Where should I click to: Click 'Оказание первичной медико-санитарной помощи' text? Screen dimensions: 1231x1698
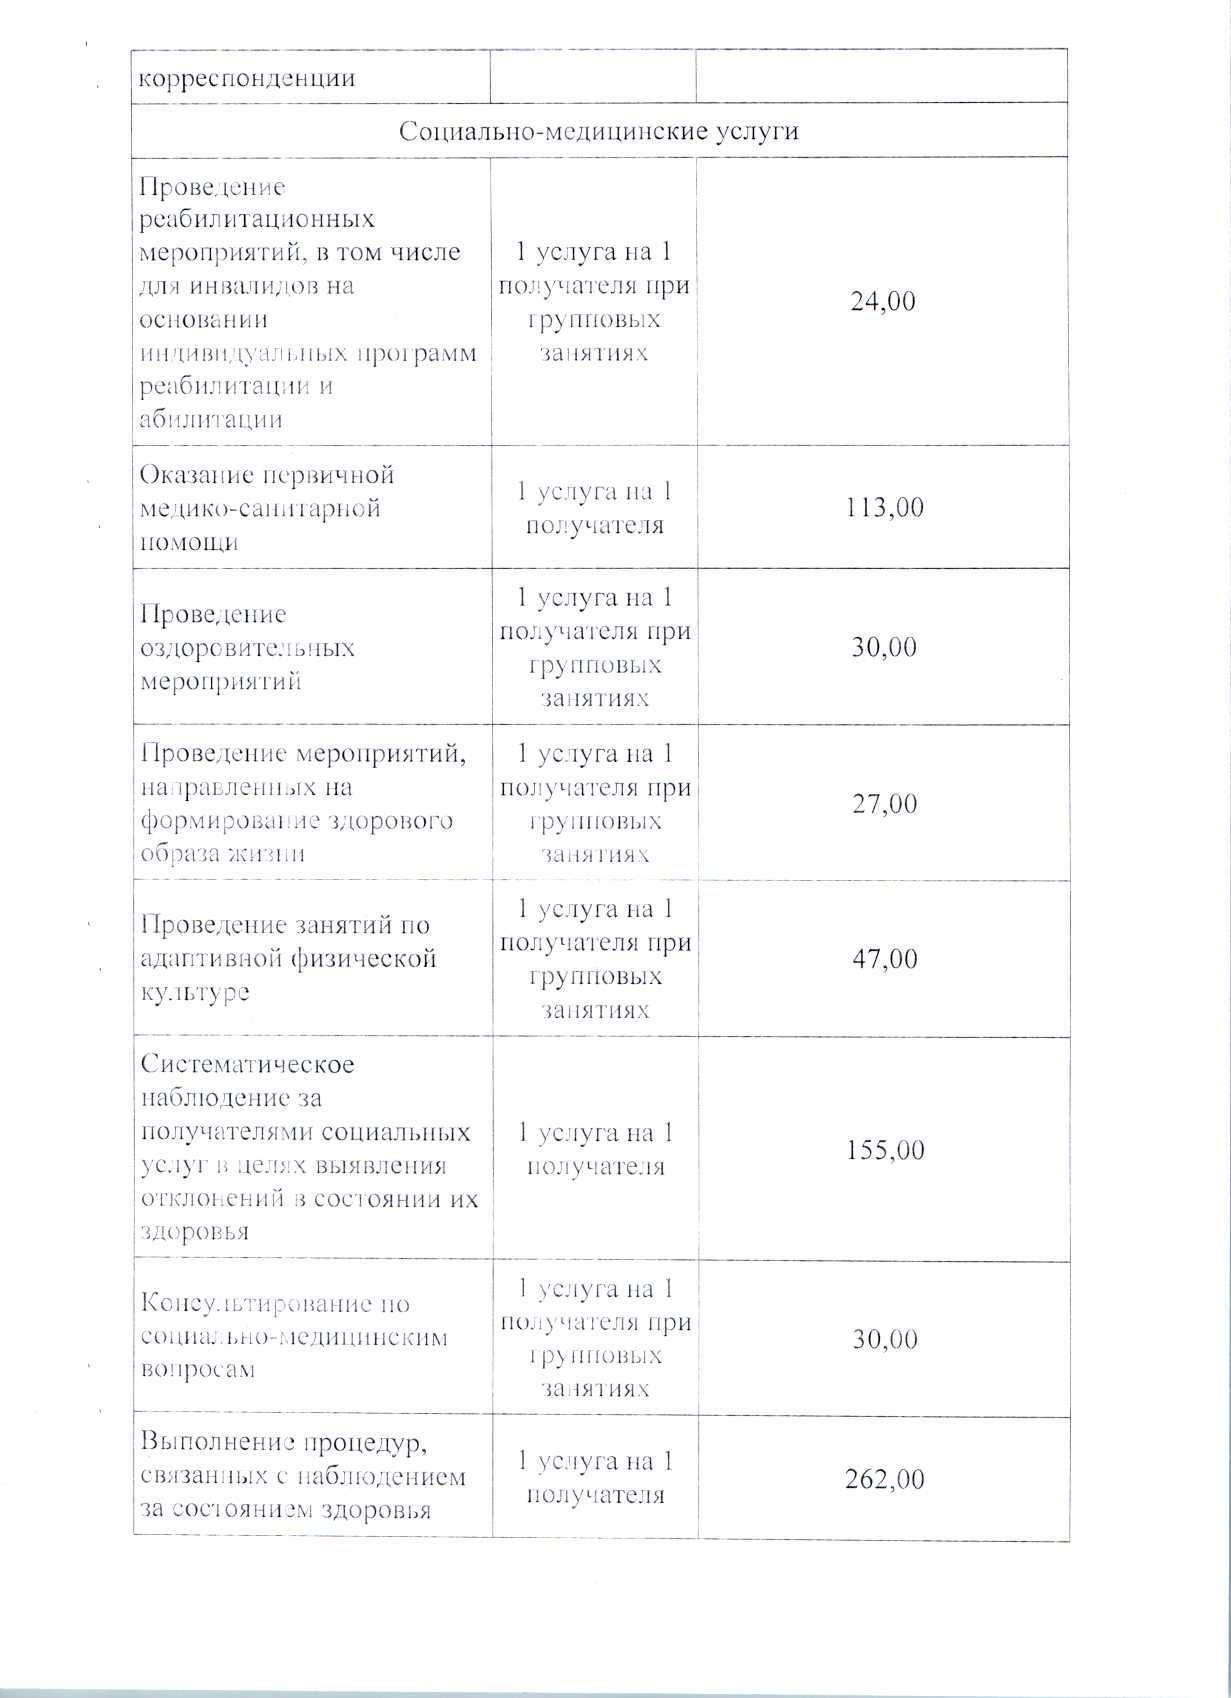pos(266,508)
